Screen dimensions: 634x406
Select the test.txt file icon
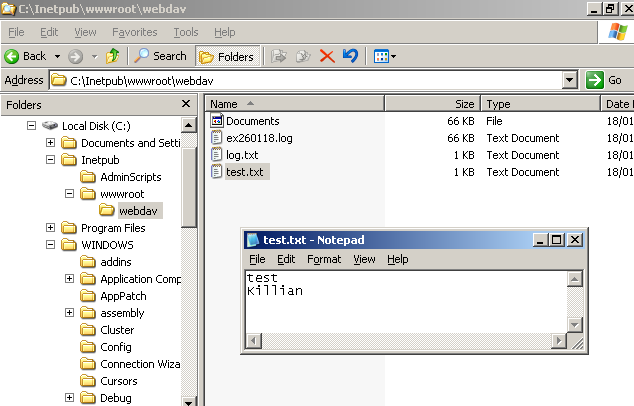click(217, 171)
